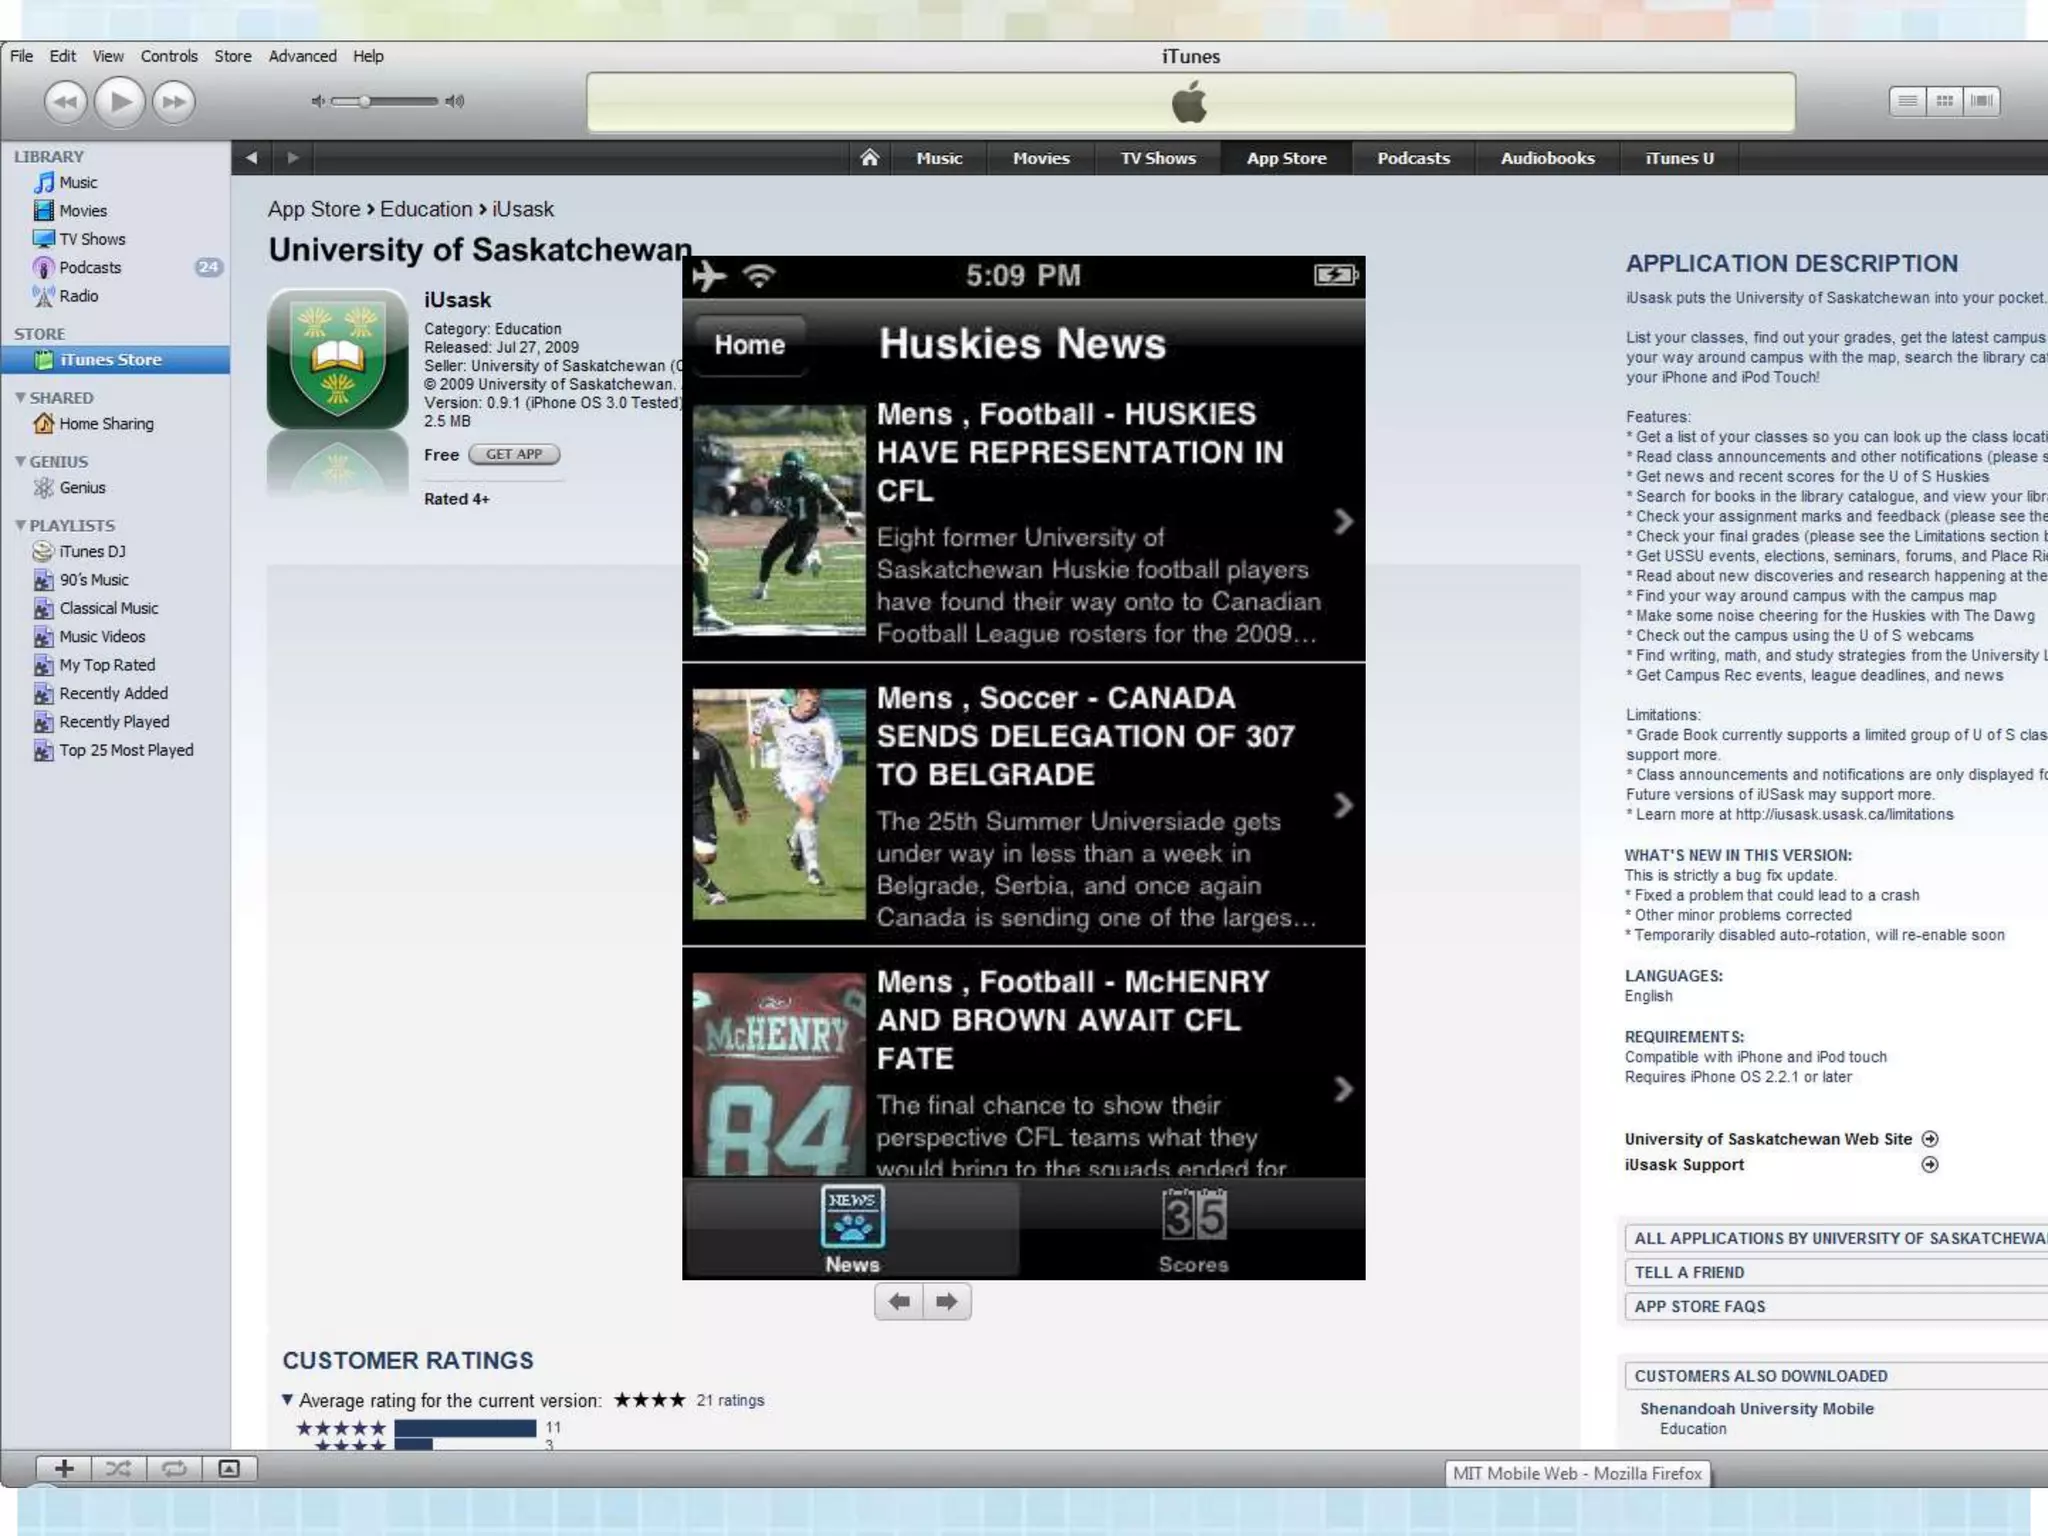The height and width of the screenshot is (1536, 2048).
Task: Show next app screenshot arrow
Action: (946, 1301)
